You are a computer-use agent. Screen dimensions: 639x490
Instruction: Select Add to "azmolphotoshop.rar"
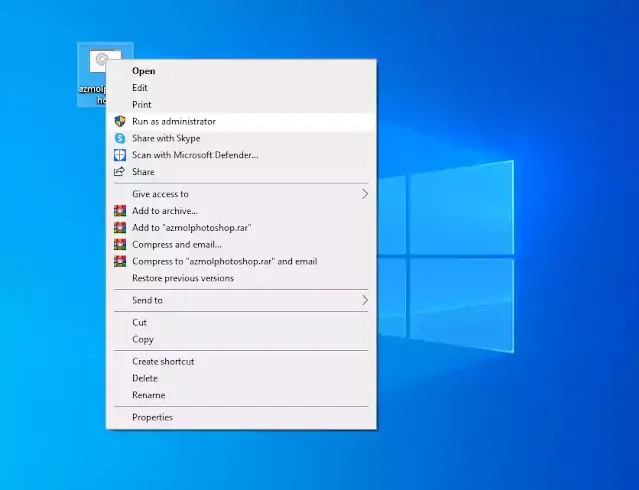pyautogui.click(x=241, y=227)
